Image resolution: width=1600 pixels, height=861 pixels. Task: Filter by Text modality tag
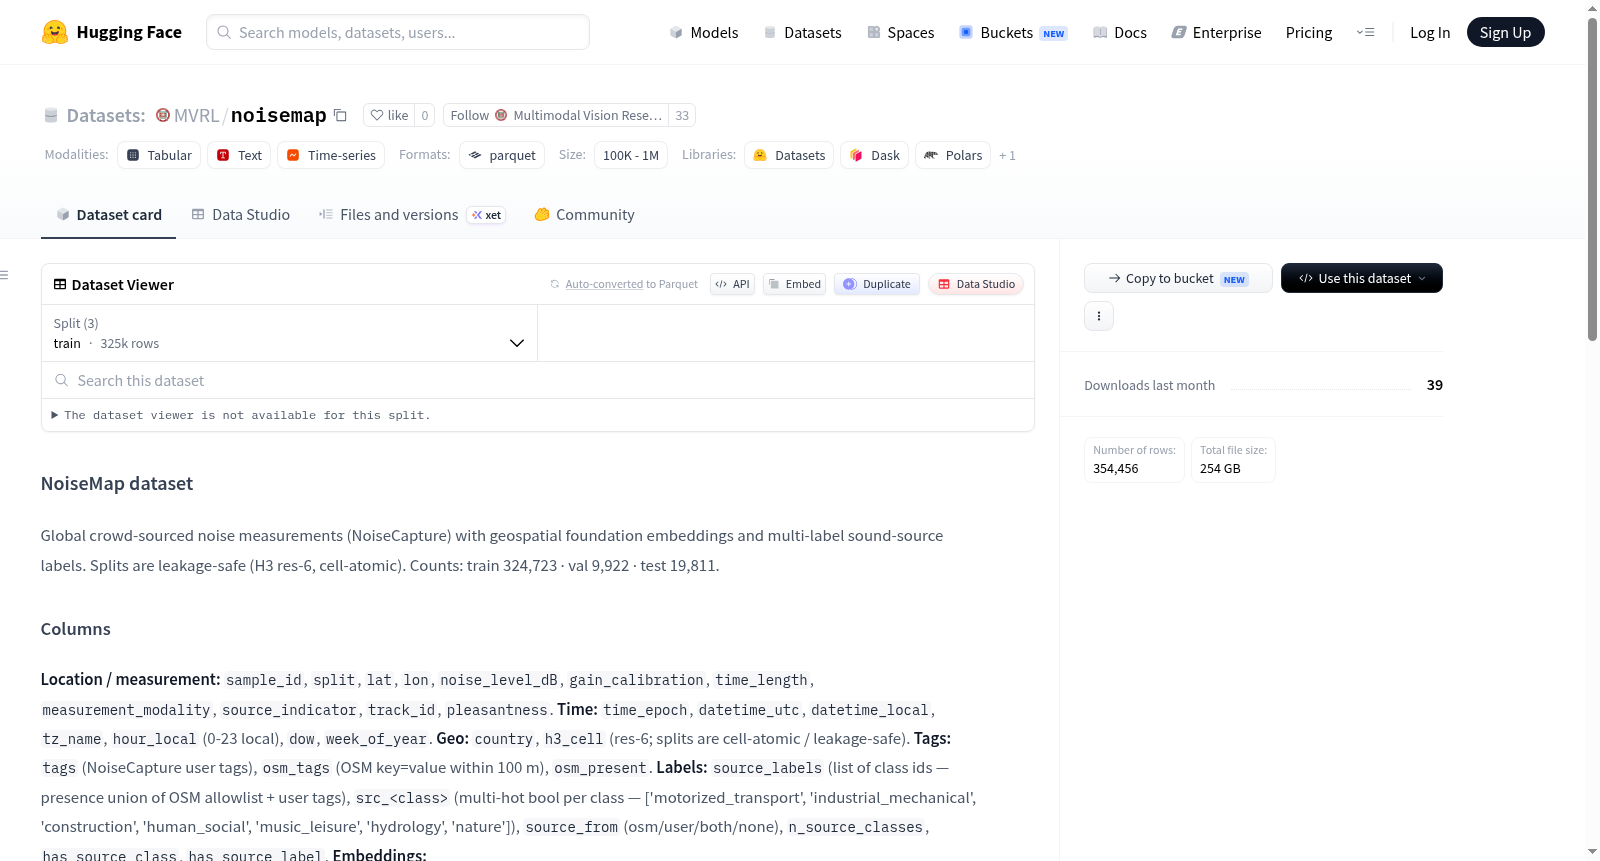pyautogui.click(x=239, y=155)
